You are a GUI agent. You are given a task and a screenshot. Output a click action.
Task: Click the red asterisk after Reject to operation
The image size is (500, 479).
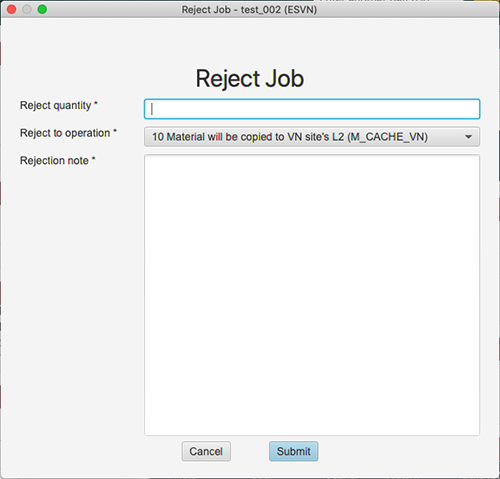115,131
